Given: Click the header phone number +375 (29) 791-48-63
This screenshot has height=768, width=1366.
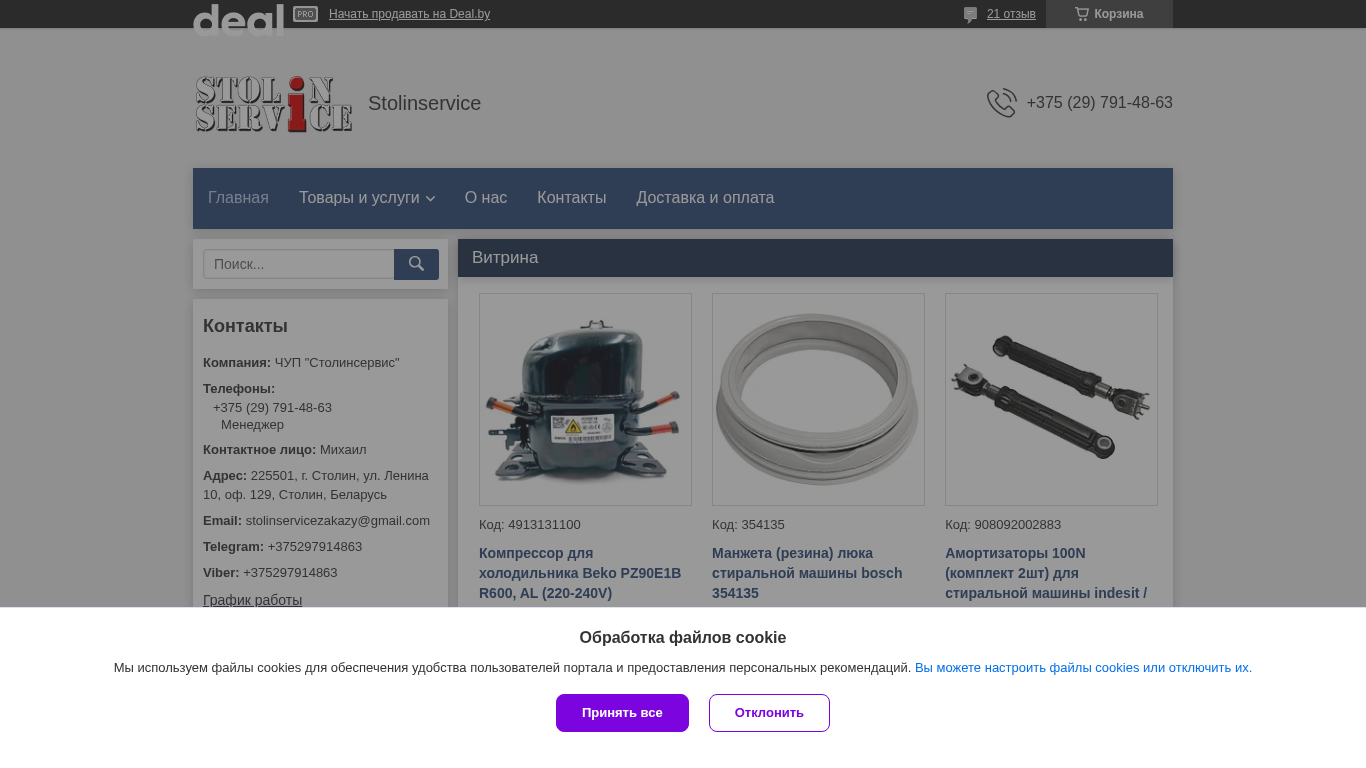Looking at the screenshot, I should 1099,103.
